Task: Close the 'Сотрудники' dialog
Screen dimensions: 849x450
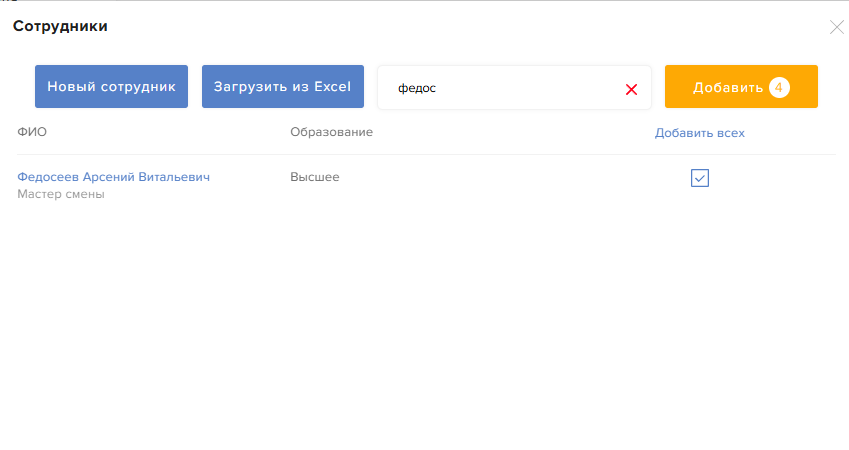Action: [x=837, y=27]
